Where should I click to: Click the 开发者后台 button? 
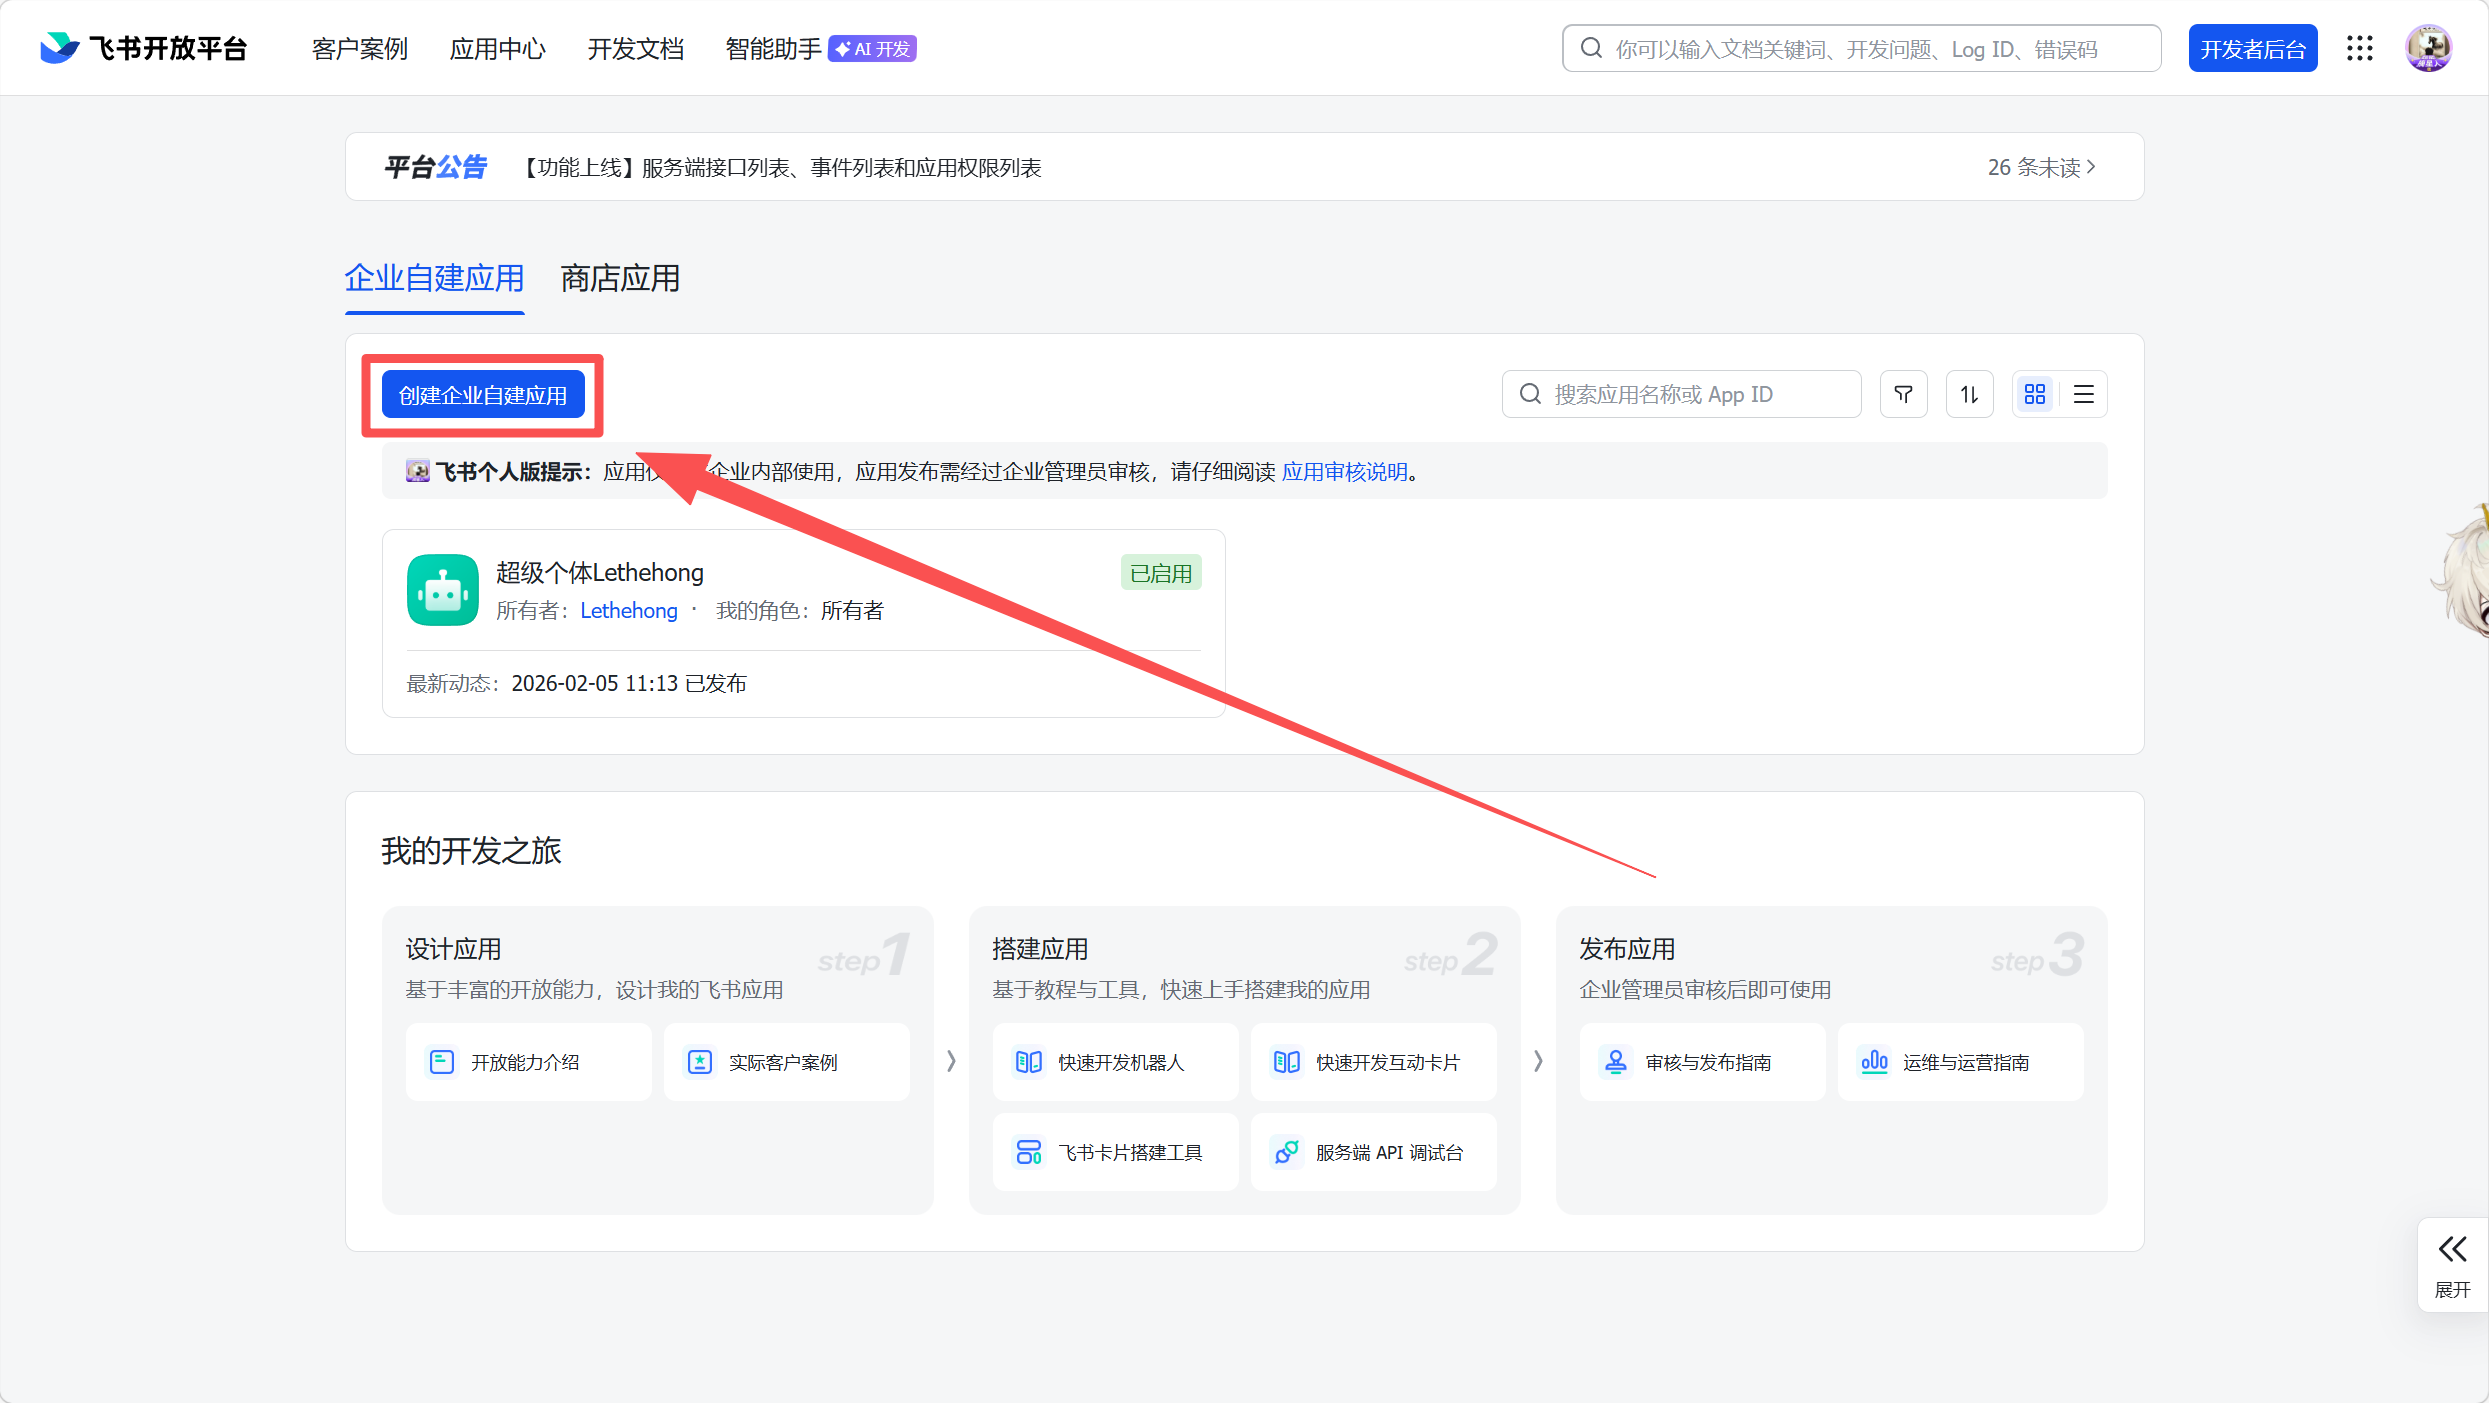[x=2252, y=48]
